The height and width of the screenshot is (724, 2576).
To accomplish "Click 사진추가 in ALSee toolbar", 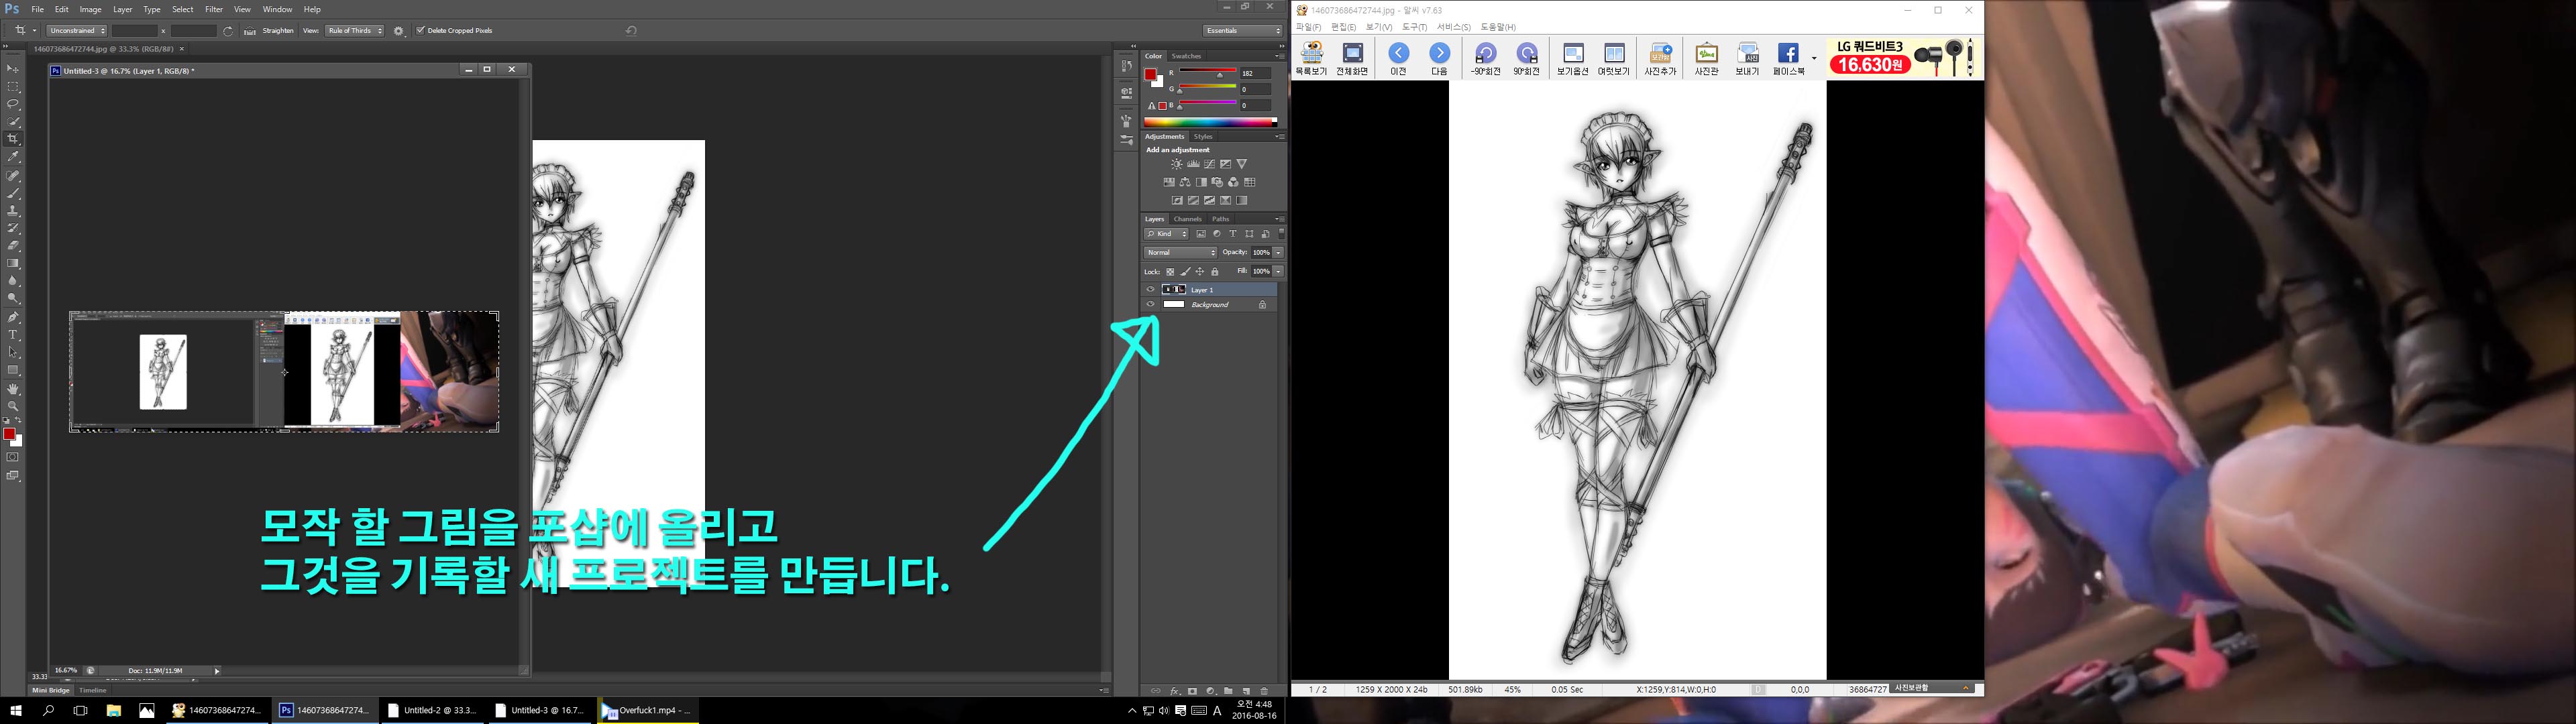I will pyautogui.click(x=1660, y=59).
